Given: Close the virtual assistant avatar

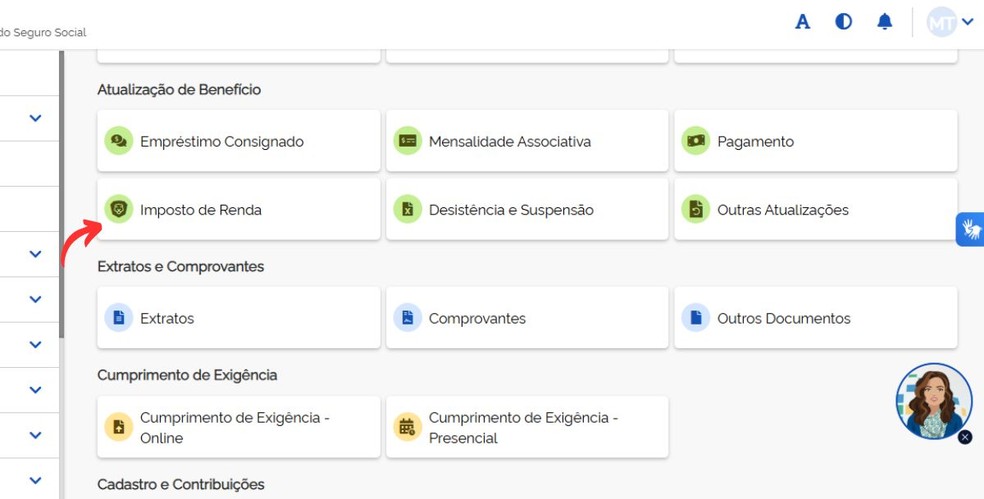Looking at the screenshot, I should [965, 437].
